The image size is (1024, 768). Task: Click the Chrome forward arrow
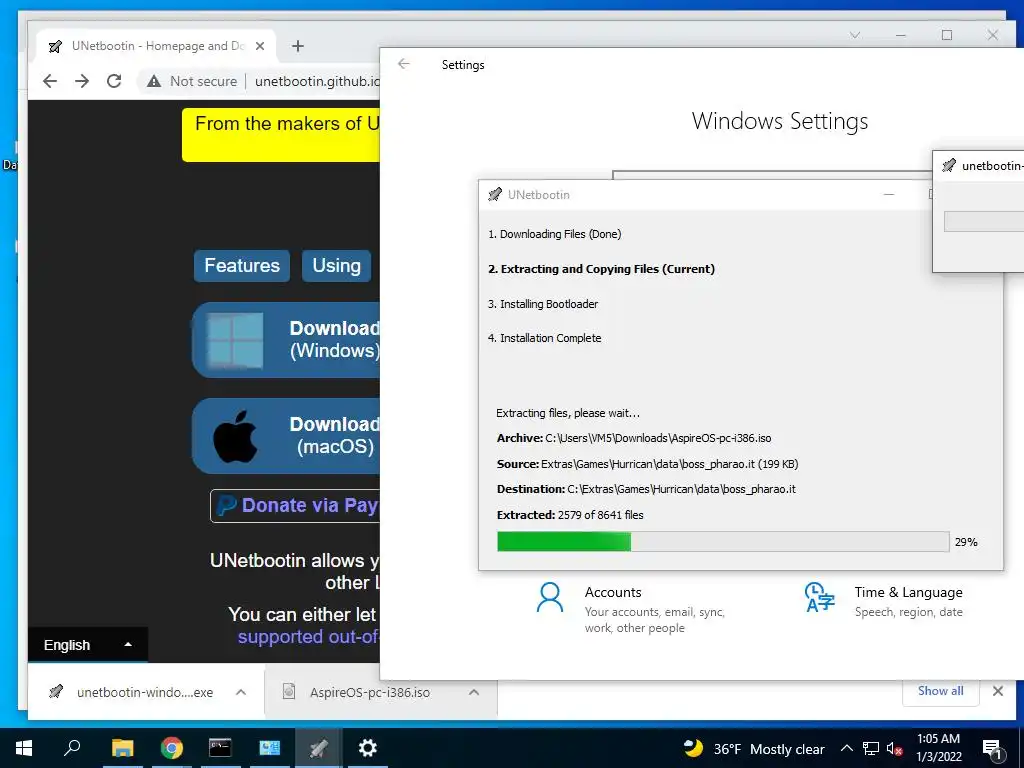click(x=82, y=81)
